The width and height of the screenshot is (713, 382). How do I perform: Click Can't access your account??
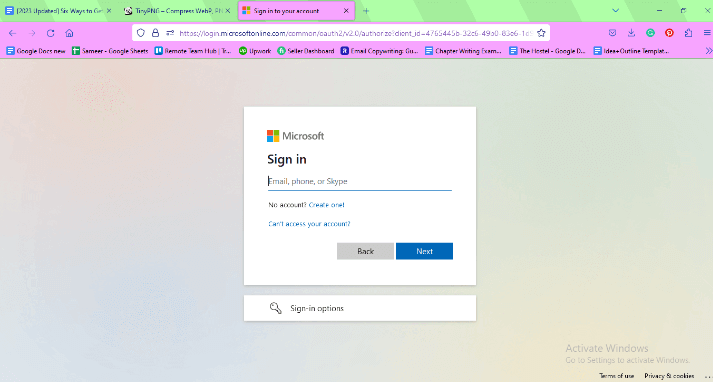coord(309,224)
